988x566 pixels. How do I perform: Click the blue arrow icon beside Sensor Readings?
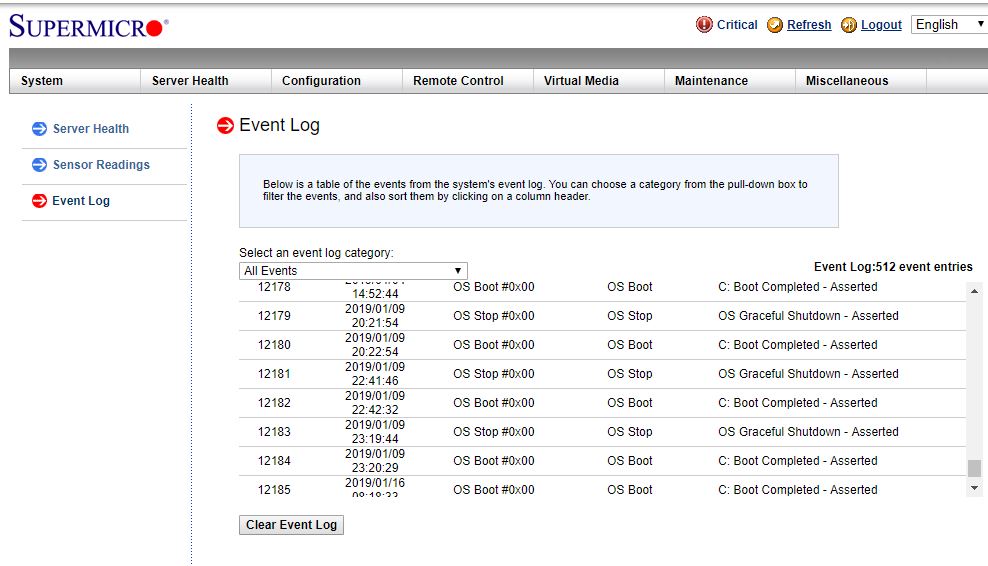[39, 165]
